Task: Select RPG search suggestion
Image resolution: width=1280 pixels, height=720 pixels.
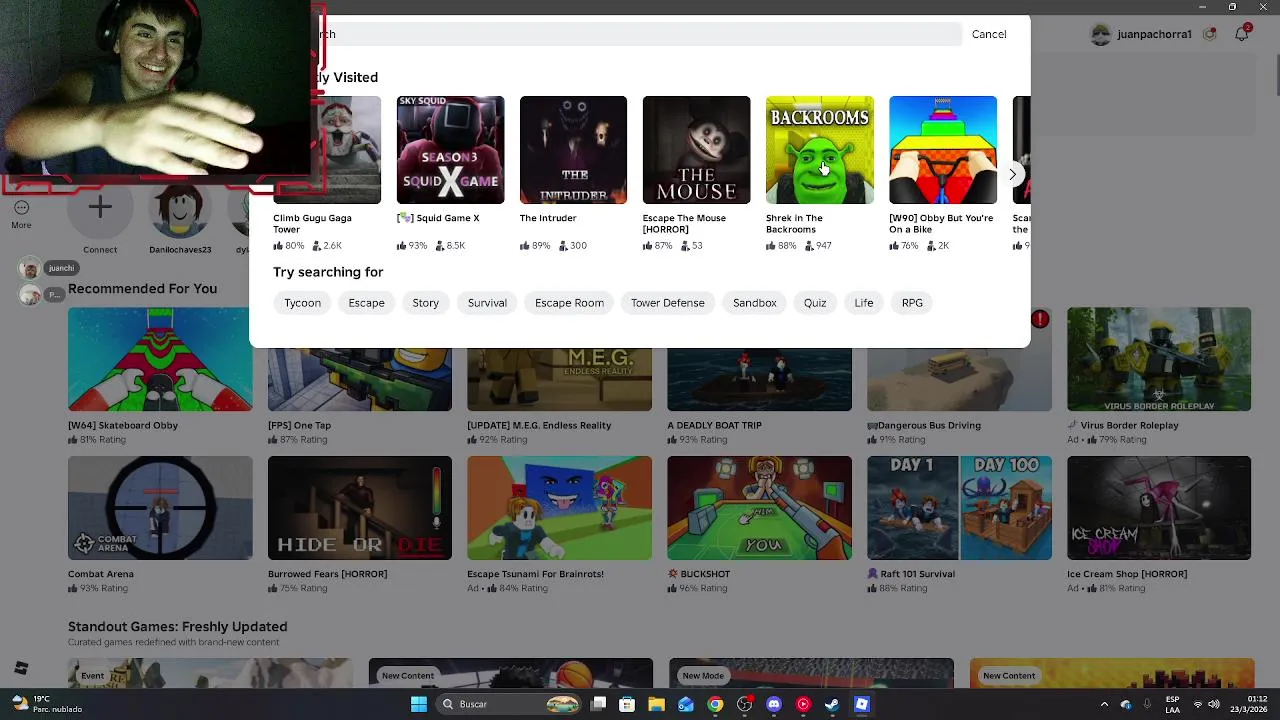Action: [912, 303]
